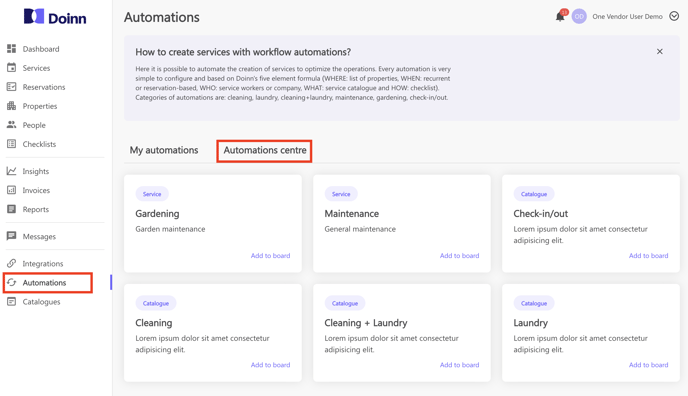Click the 'Garden maintenance' description text
This screenshot has height=396, width=688.
point(170,229)
